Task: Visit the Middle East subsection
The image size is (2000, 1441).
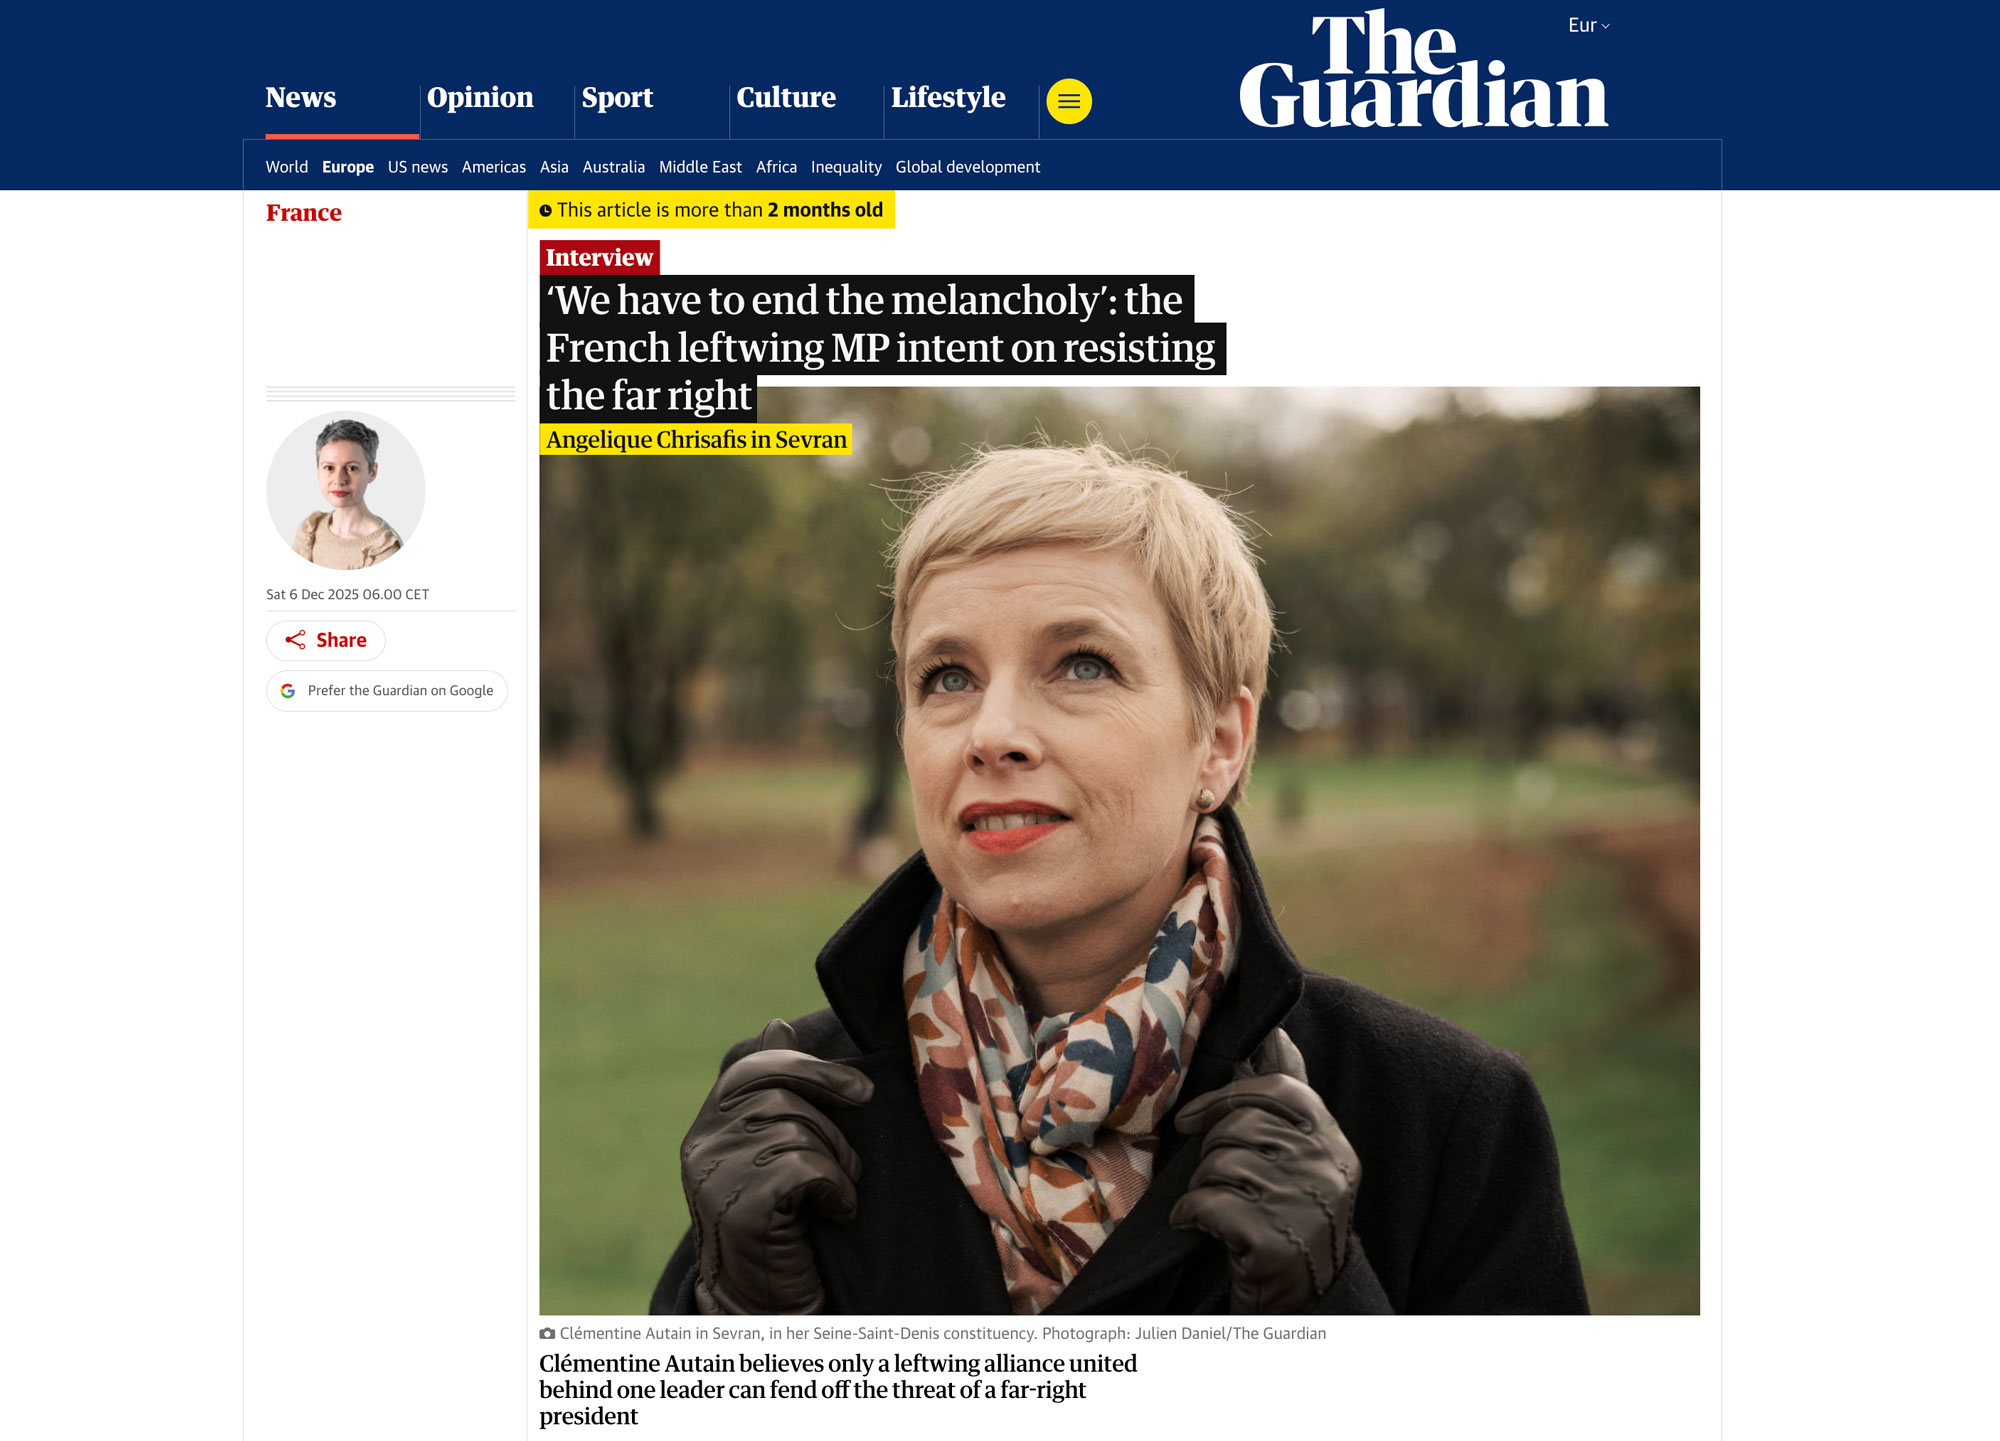Action: (x=700, y=167)
